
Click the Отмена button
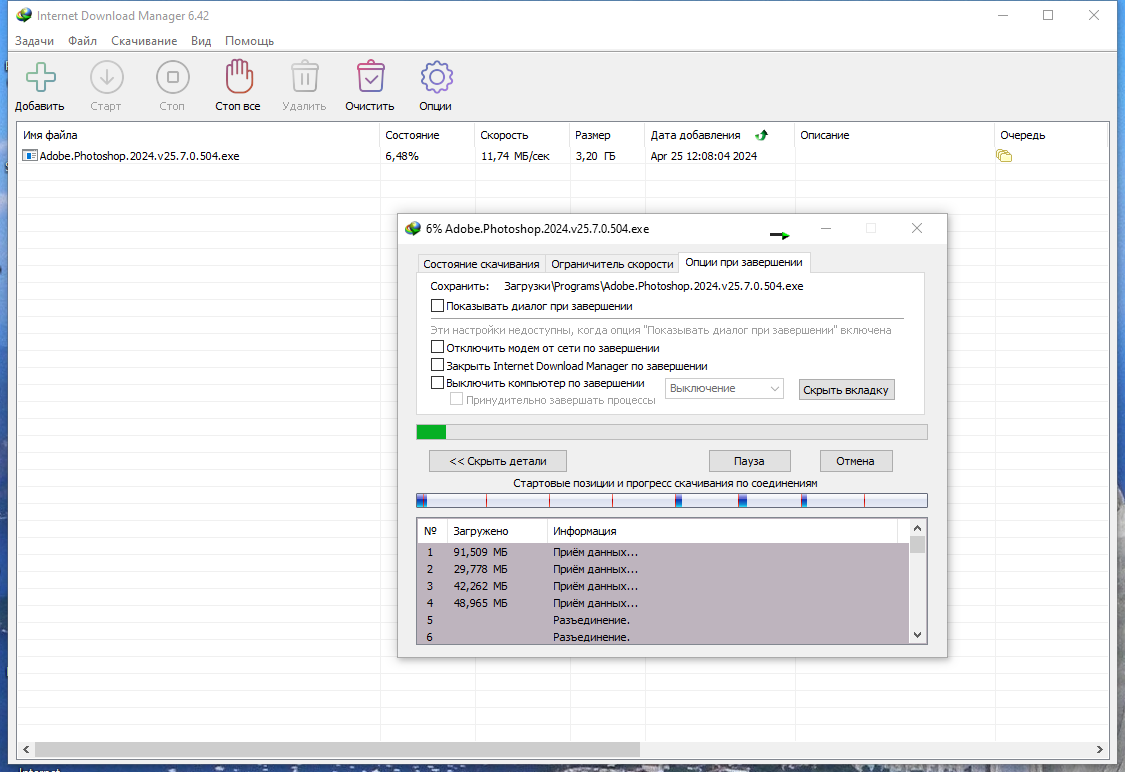(855, 461)
